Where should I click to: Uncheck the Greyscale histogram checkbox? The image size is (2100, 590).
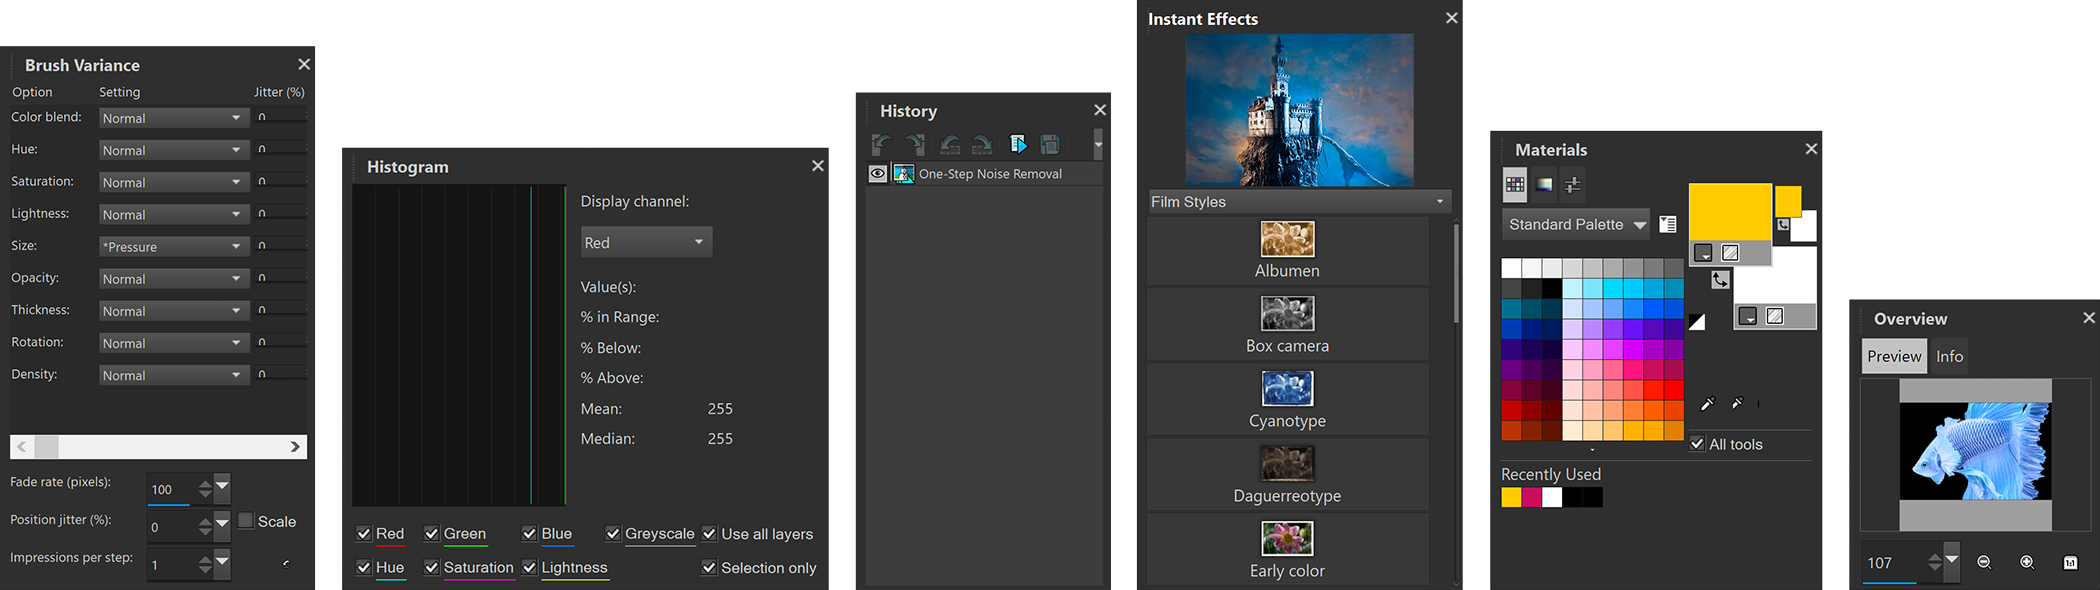point(613,534)
